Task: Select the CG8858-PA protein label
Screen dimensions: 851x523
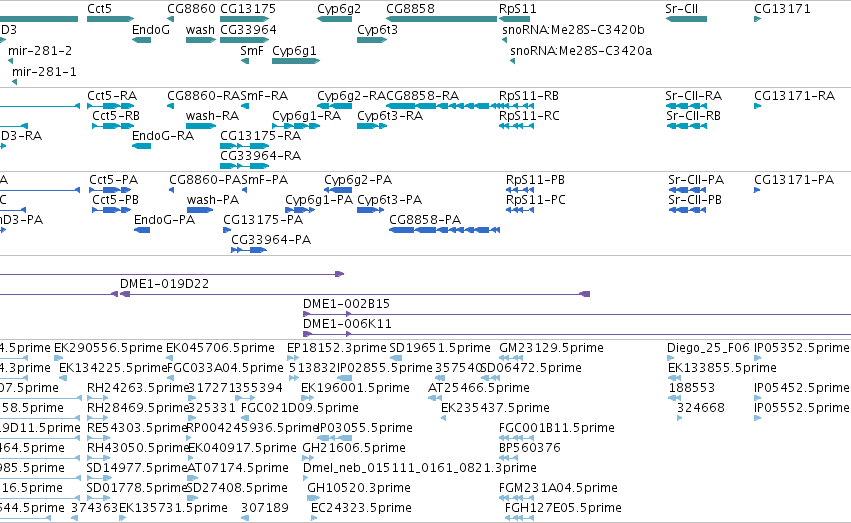Action: click(425, 220)
